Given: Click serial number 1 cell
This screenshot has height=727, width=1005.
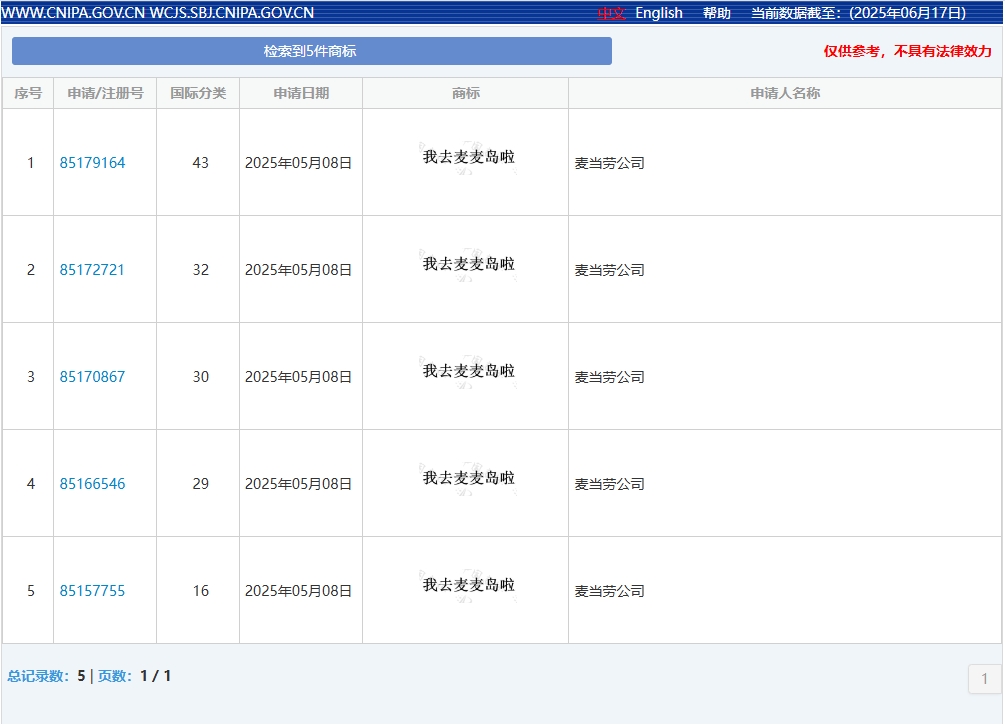Looking at the screenshot, I should click(x=30, y=163).
